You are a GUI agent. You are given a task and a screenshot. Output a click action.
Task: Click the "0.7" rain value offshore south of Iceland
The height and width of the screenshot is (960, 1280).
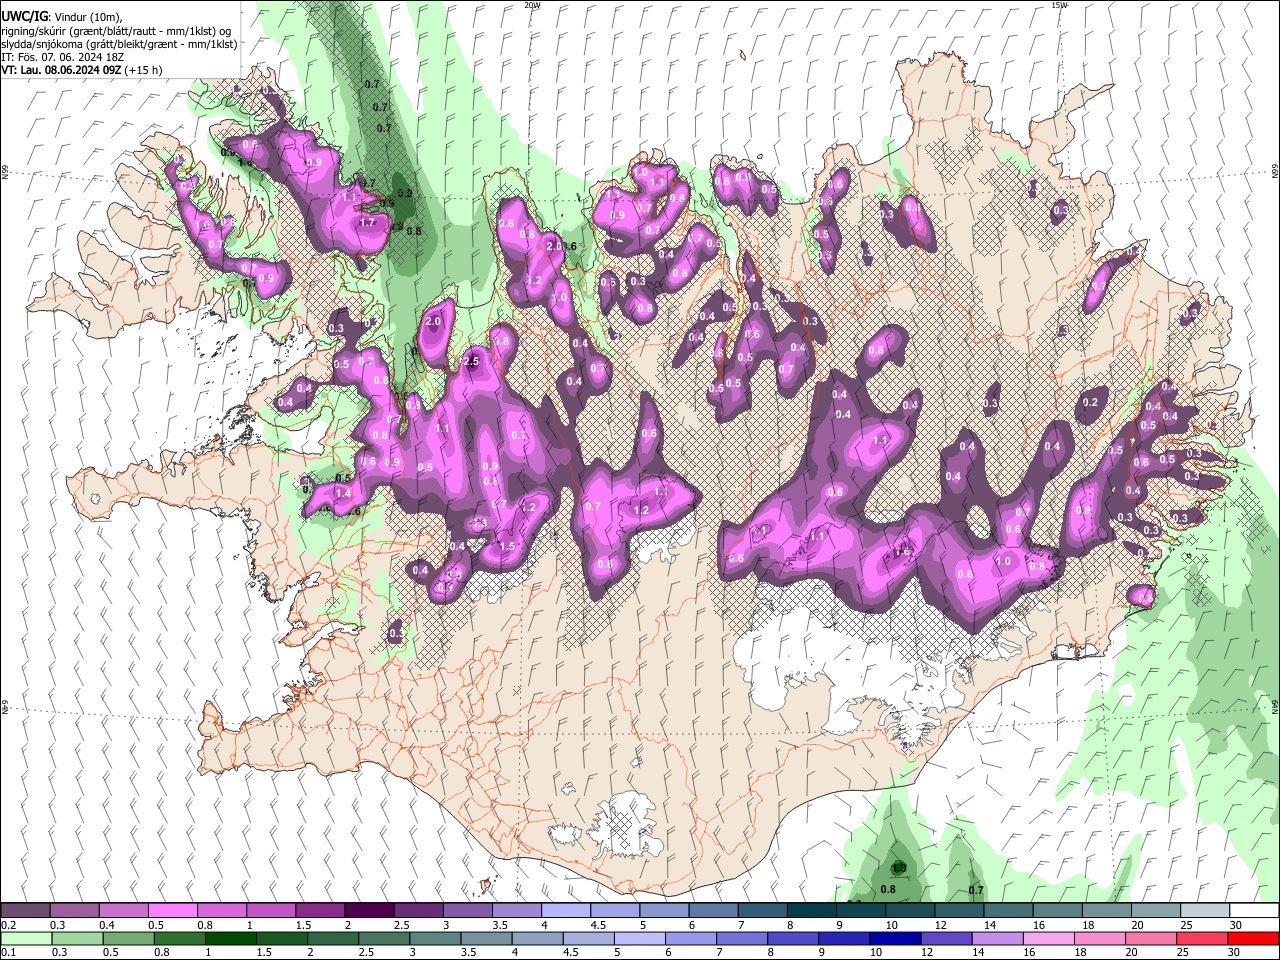pyautogui.click(x=976, y=890)
